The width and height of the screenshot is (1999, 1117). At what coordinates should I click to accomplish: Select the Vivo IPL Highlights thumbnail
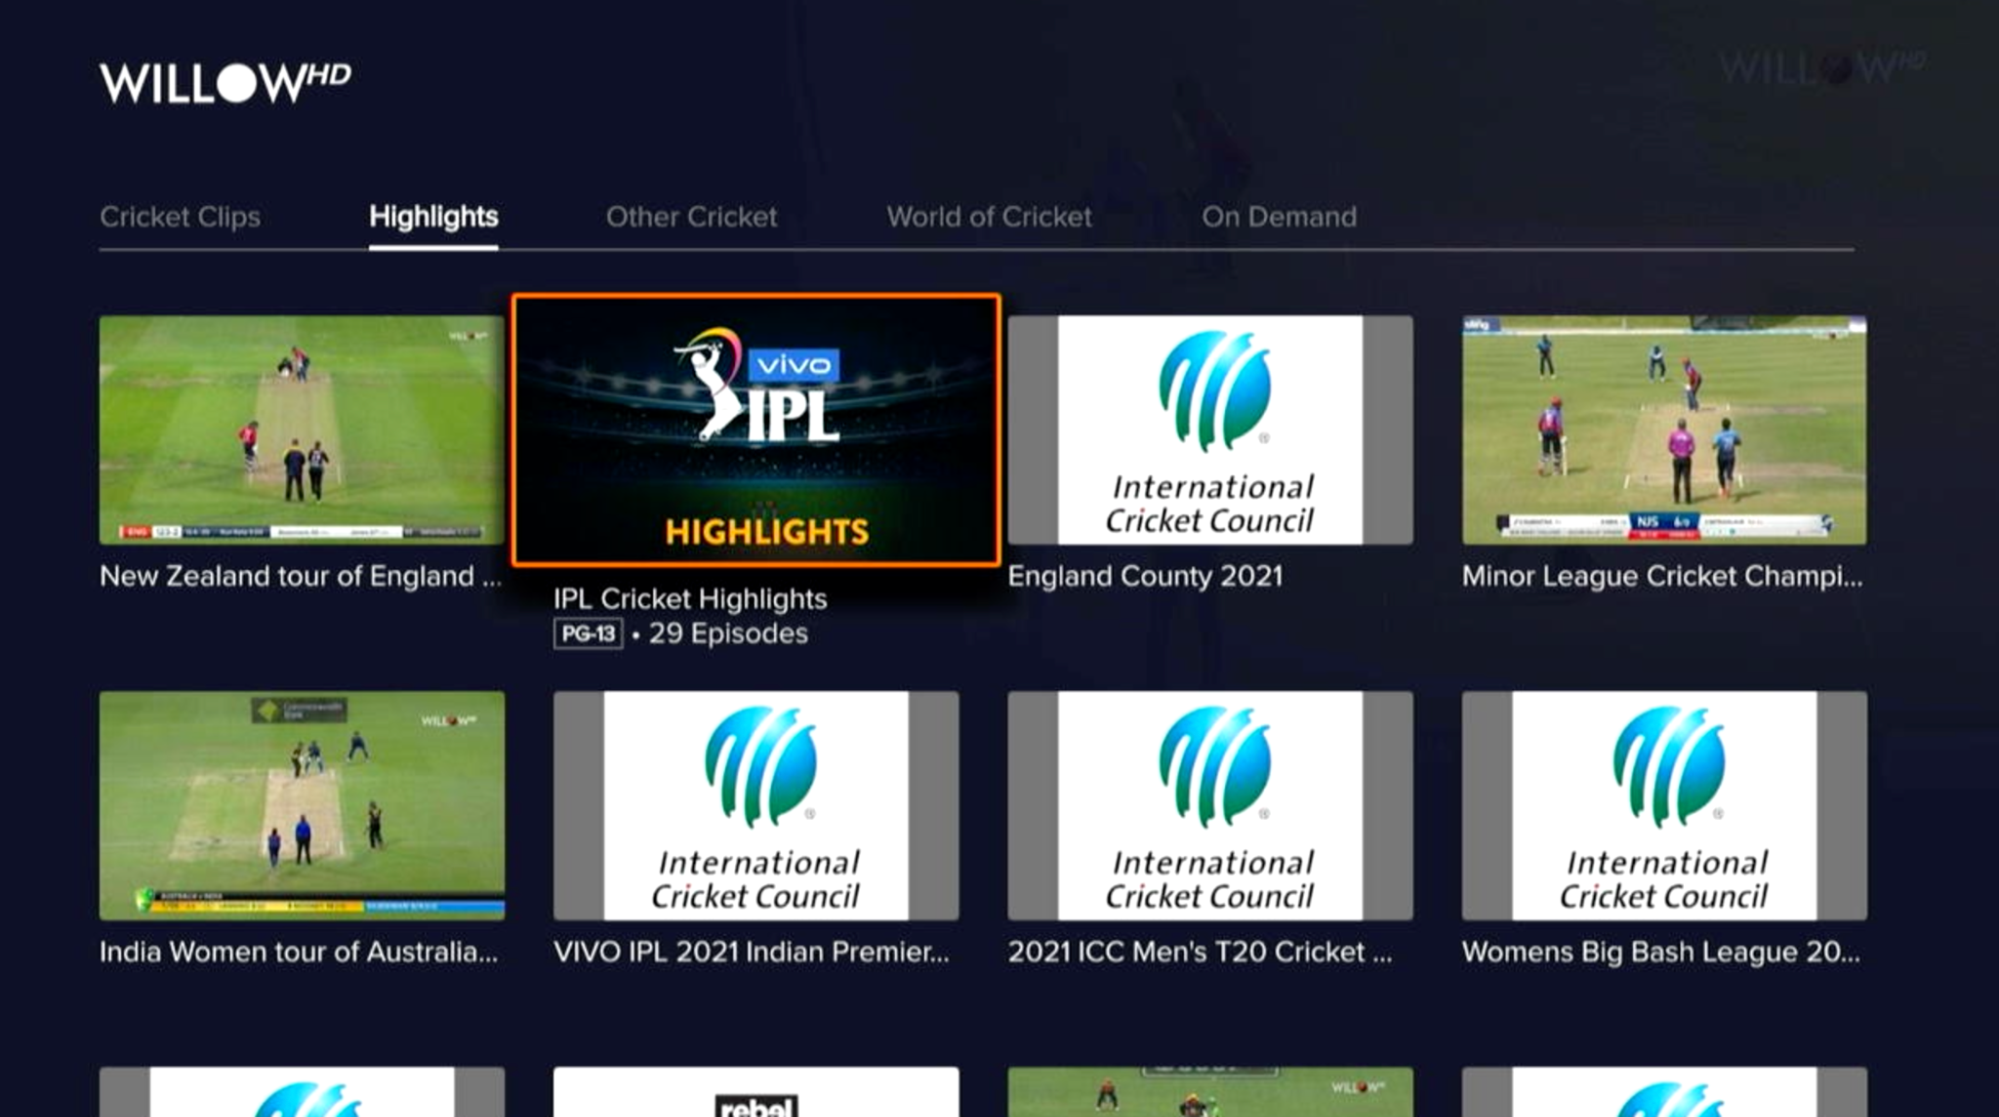point(756,430)
